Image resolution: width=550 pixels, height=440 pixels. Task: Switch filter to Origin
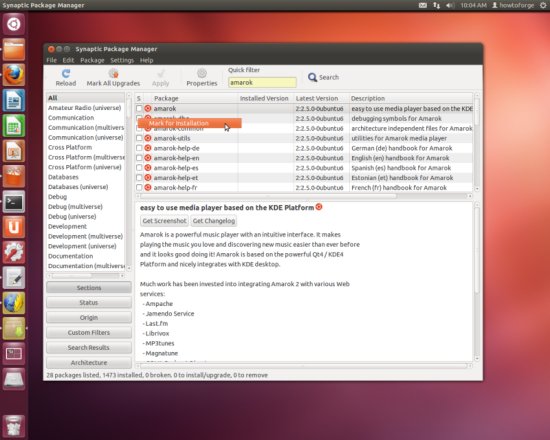point(89,318)
